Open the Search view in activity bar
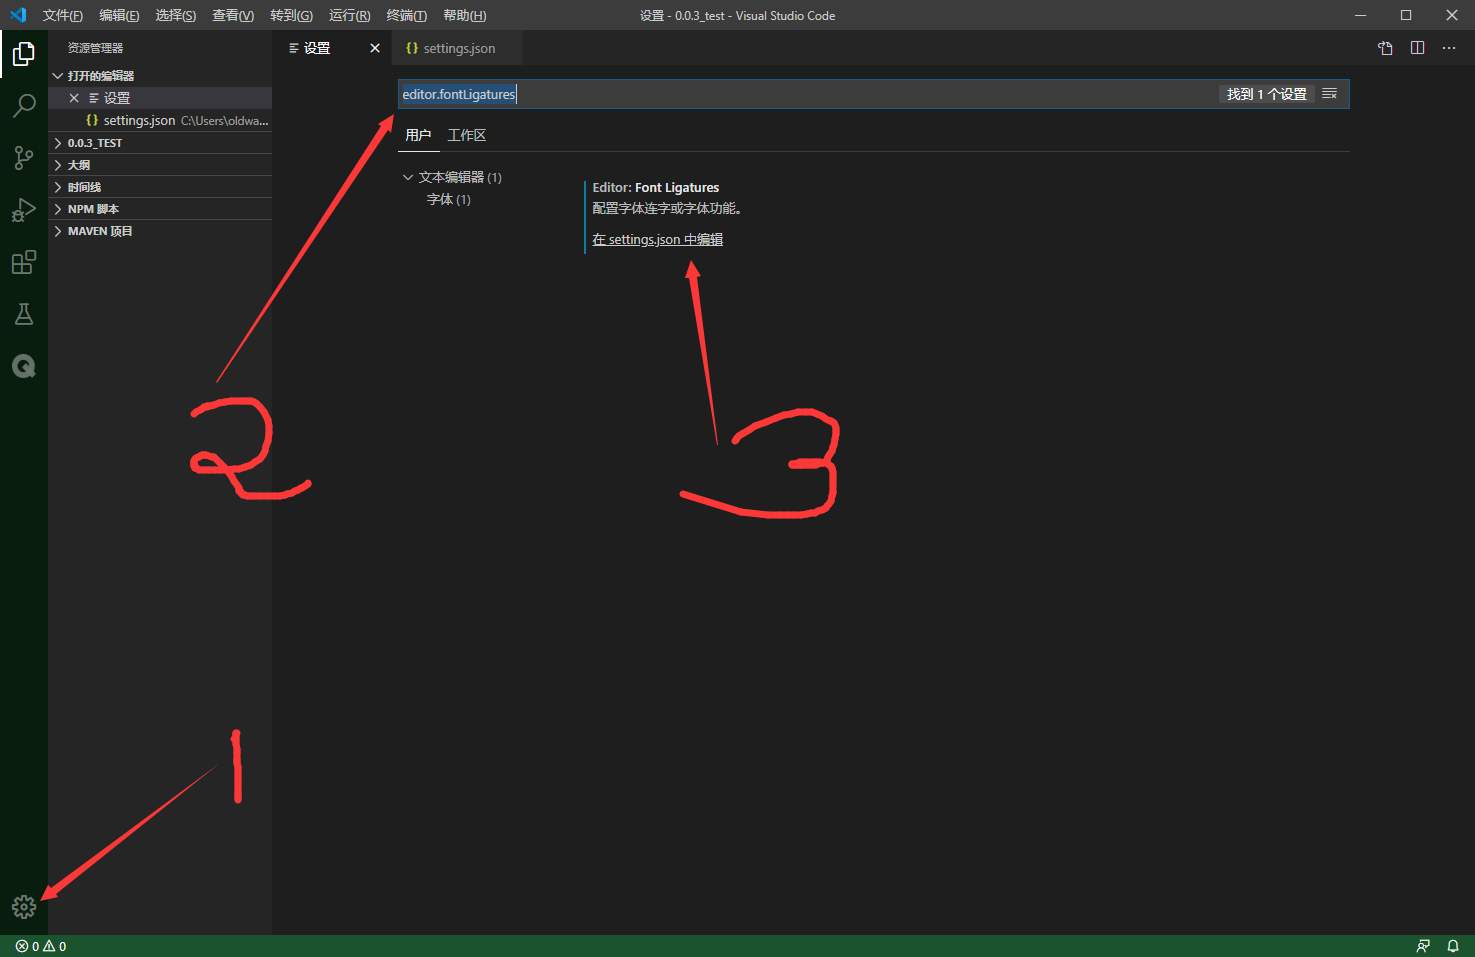 tap(24, 105)
